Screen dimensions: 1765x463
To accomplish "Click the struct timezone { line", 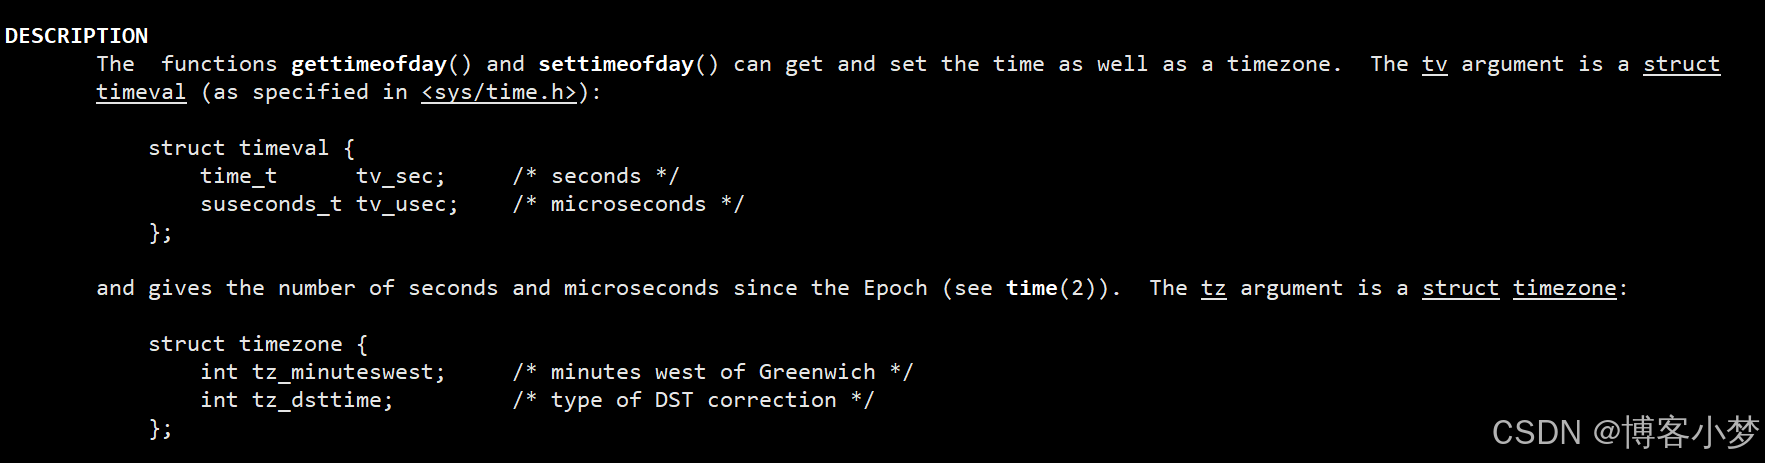I will (x=258, y=344).
